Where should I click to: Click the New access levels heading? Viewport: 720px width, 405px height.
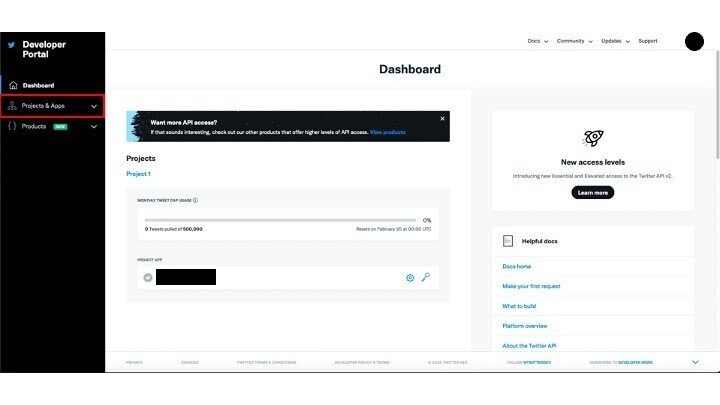[x=593, y=162]
